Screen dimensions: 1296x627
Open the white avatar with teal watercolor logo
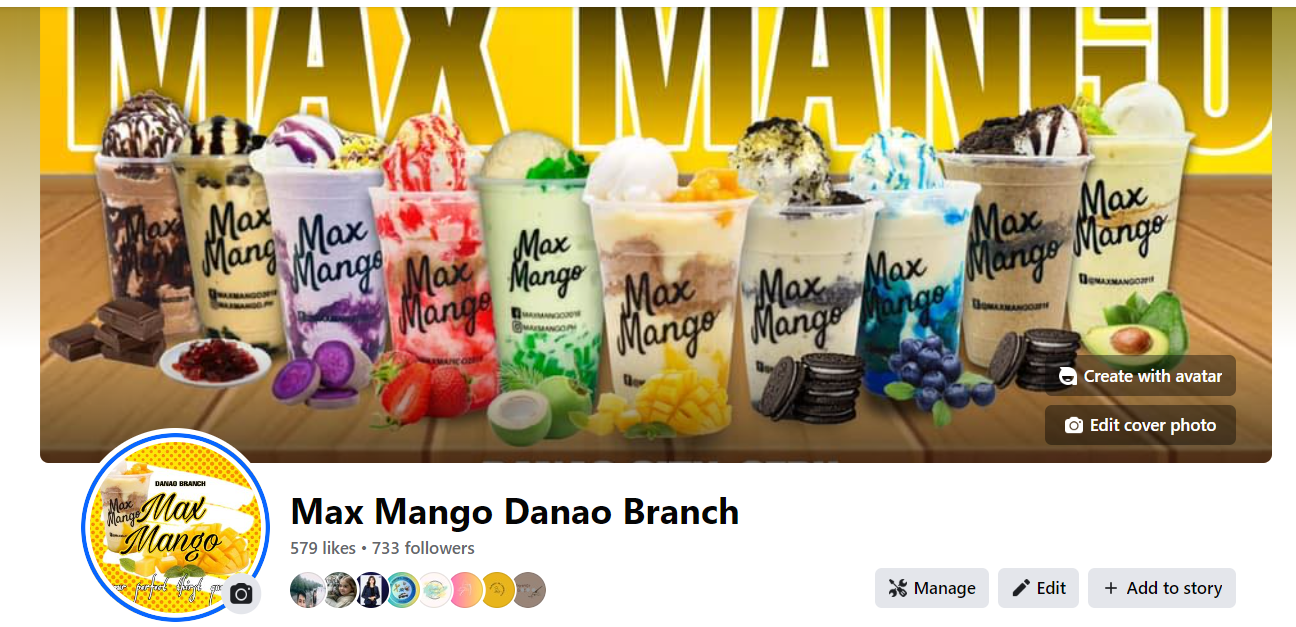pyautogui.click(x=434, y=590)
